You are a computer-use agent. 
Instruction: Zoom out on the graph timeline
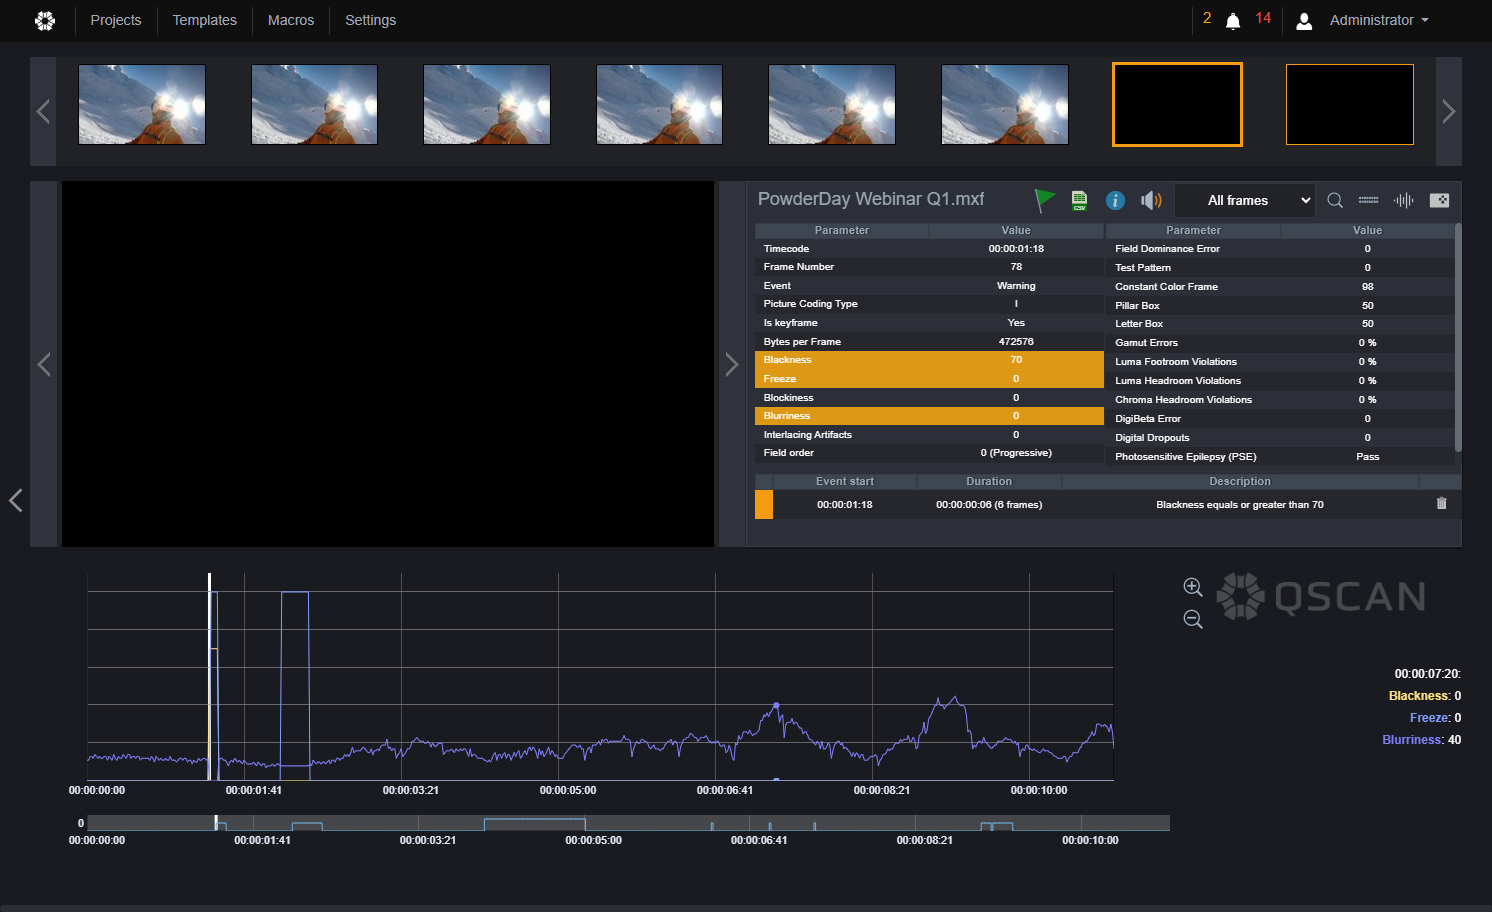(1193, 619)
